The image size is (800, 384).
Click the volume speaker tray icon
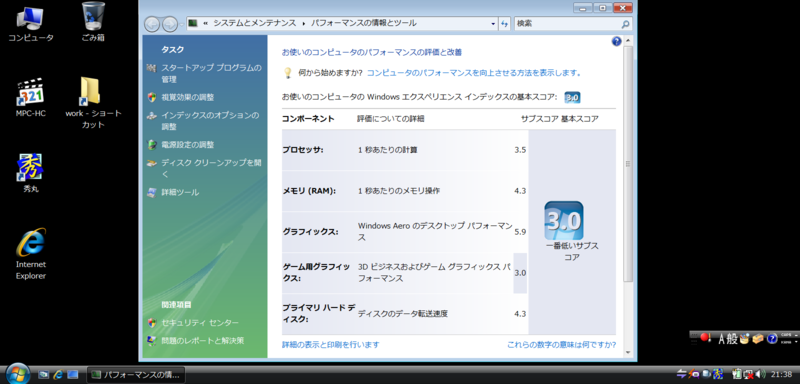pos(760,374)
